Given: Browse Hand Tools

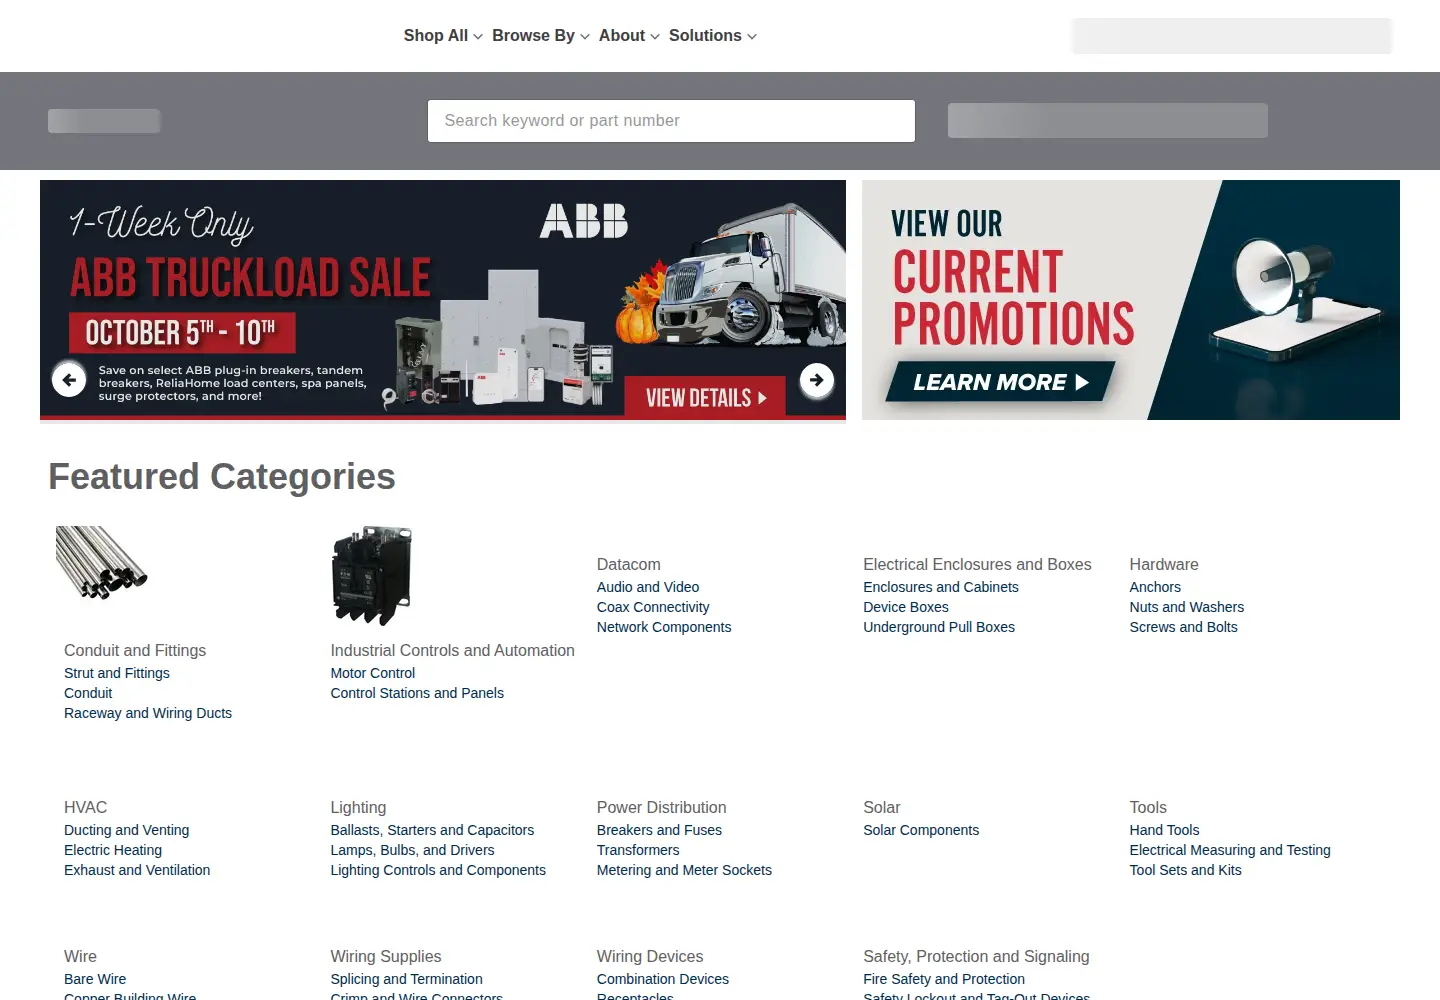Looking at the screenshot, I should (x=1164, y=830).
